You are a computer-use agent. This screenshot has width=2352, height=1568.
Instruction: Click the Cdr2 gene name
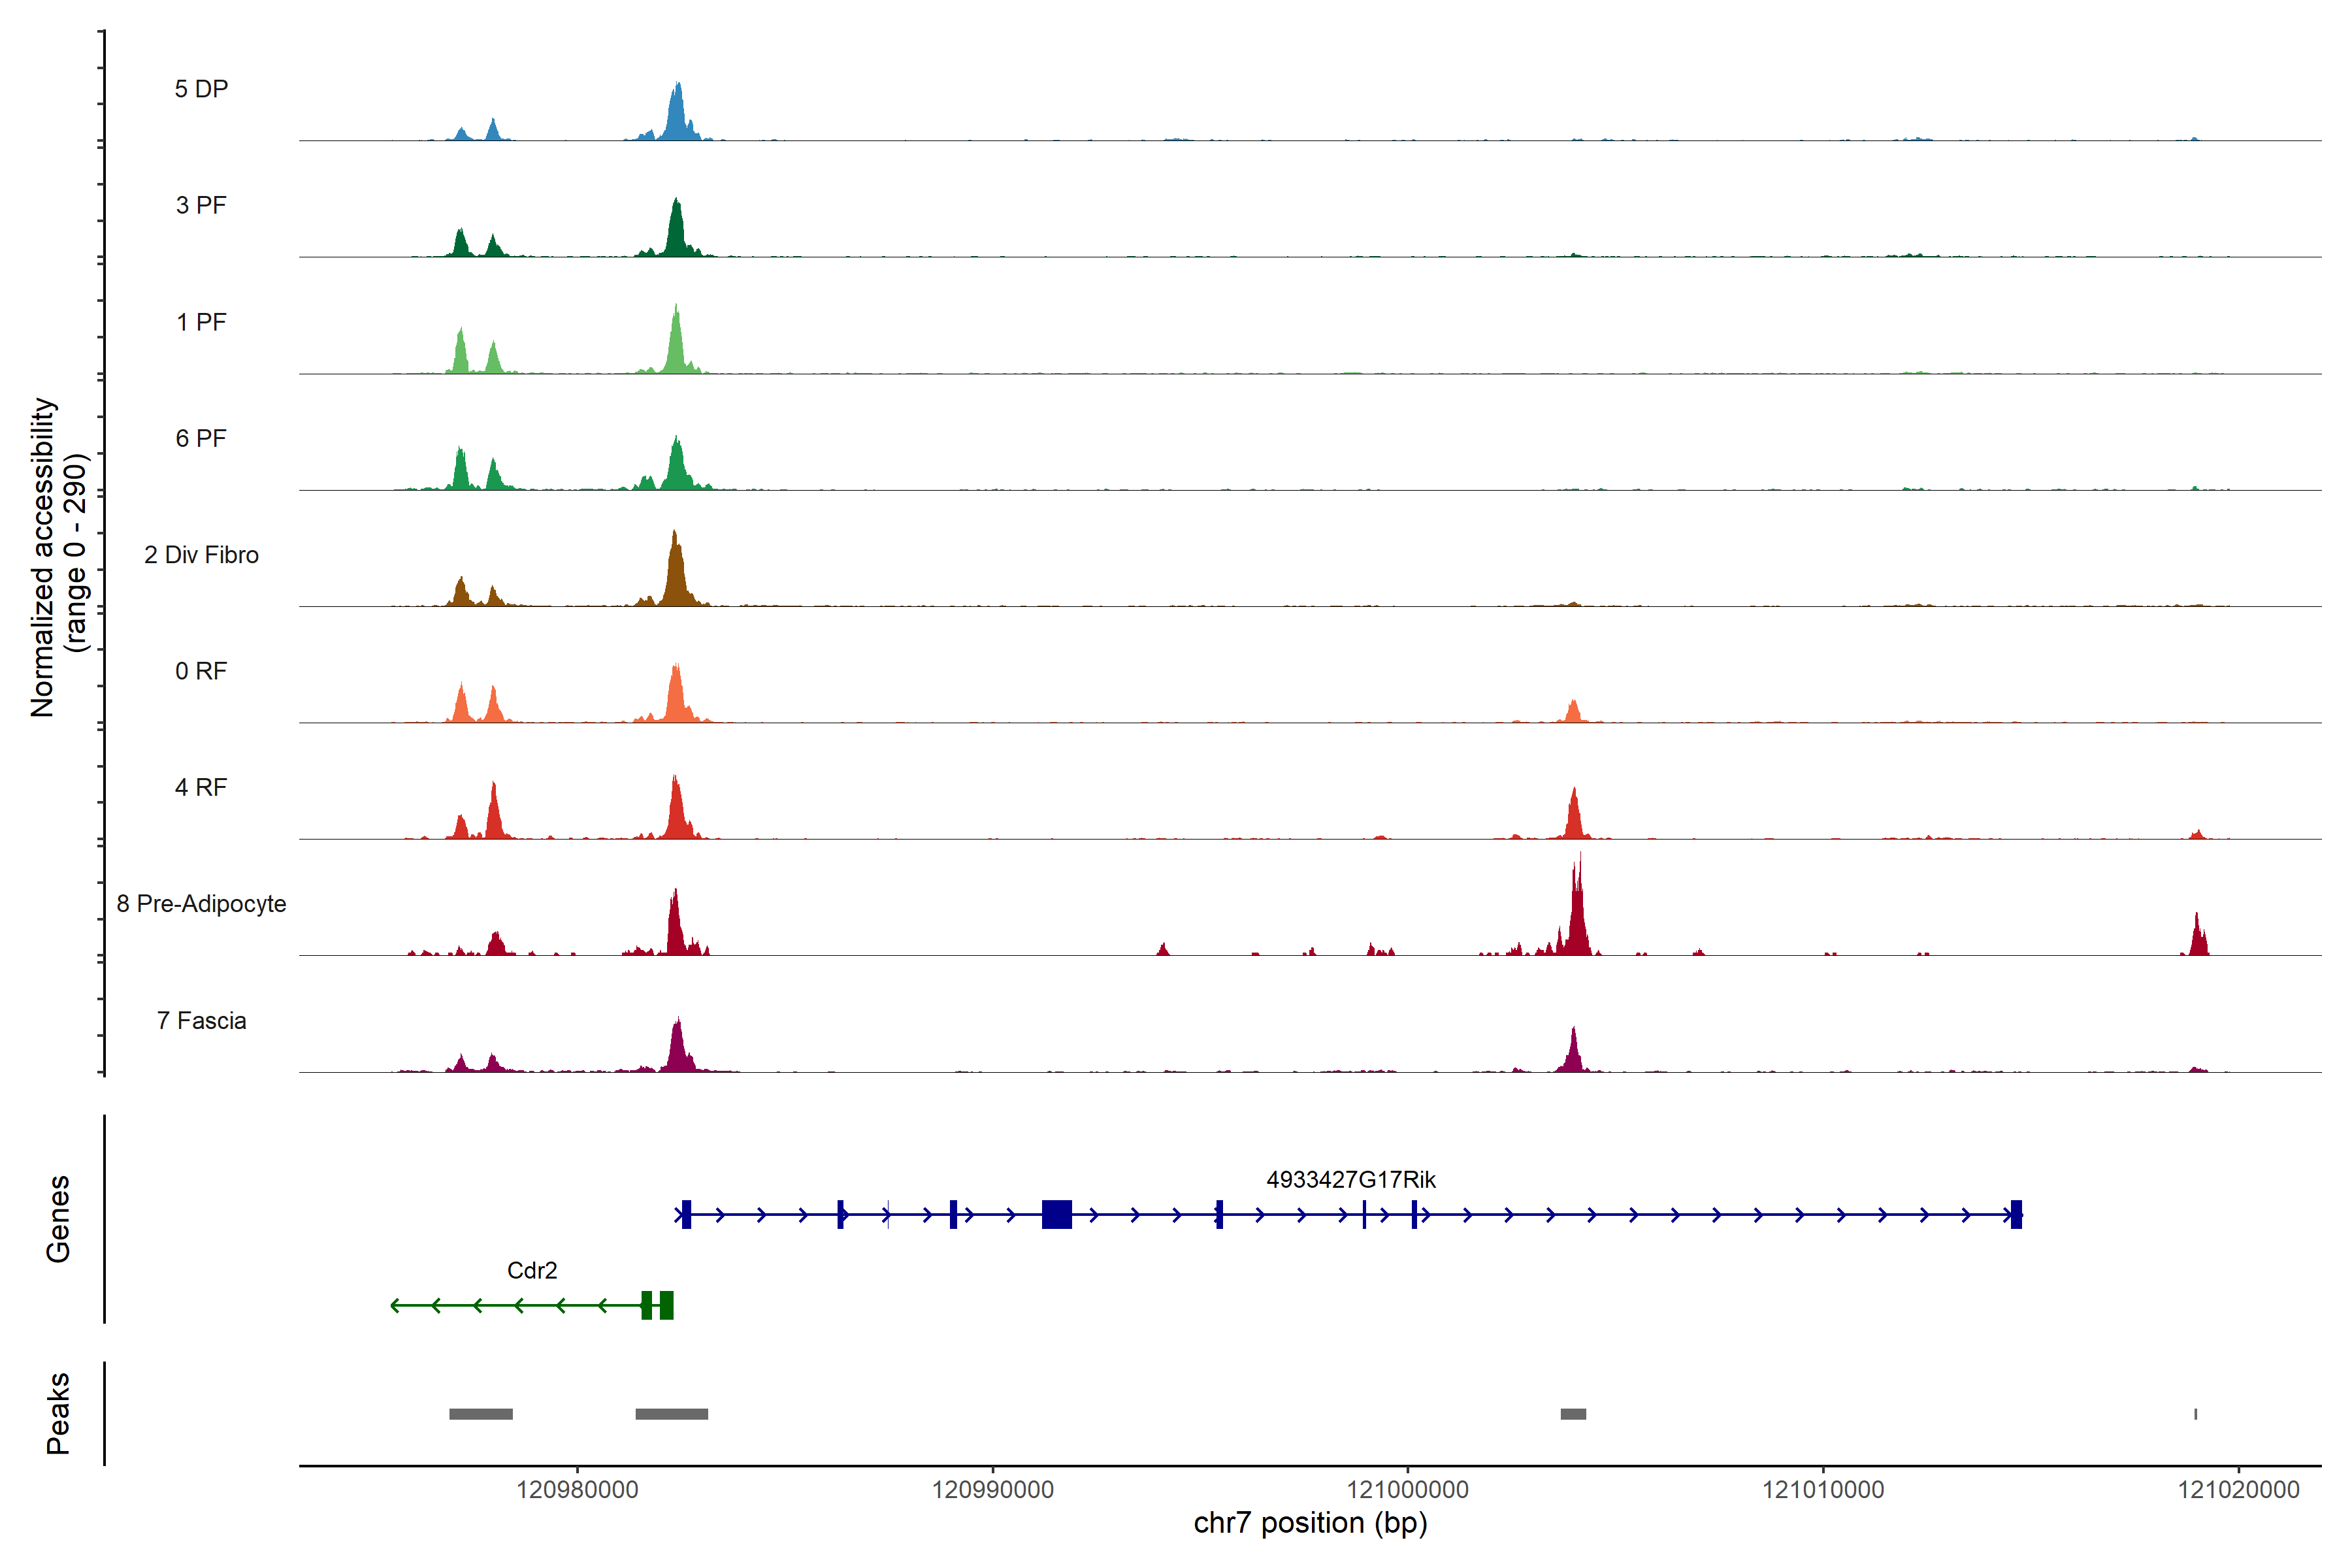(x=532, y=1270)
